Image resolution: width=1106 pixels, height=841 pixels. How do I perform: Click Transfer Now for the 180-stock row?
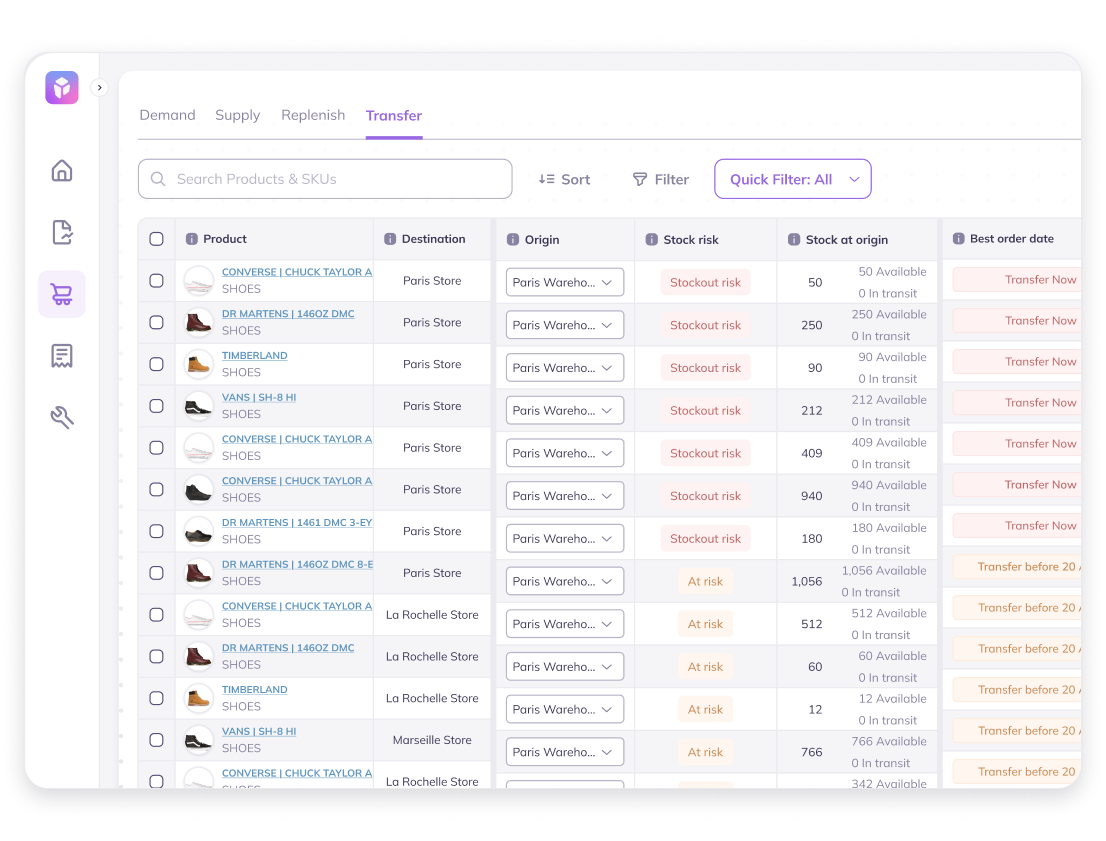click(x=1016, y=526)
